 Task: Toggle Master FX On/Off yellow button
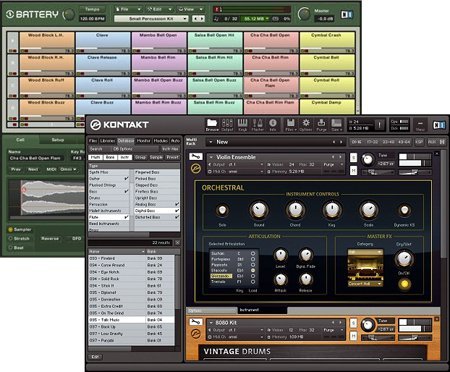click(404, 284)
